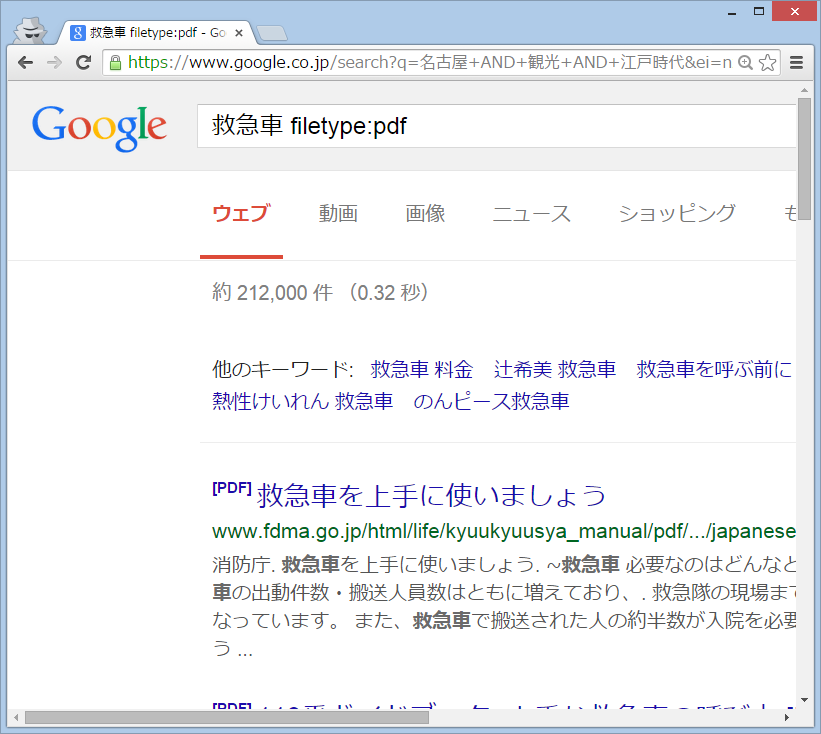Image resolution: width=821 pixels, height=734 pixels.
Task: Click the incognito spy icon
Action: point(30,30)
